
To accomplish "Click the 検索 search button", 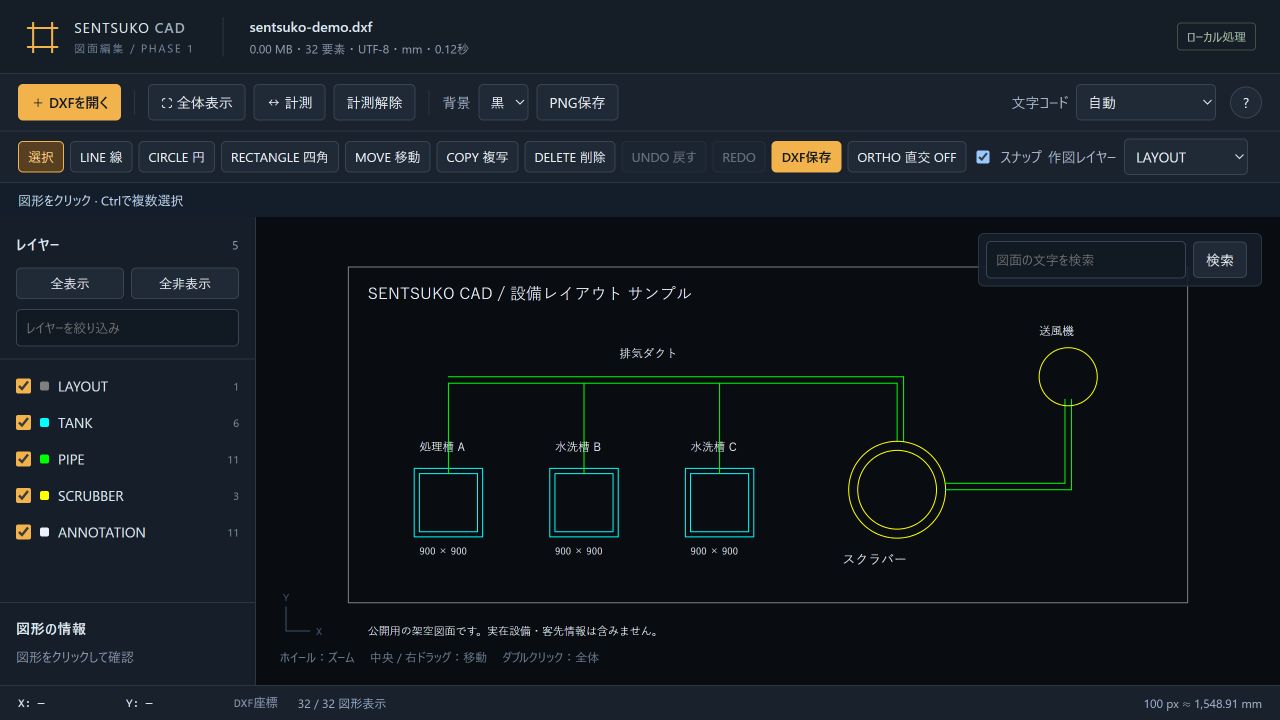I will click(x=1220, y=260).
